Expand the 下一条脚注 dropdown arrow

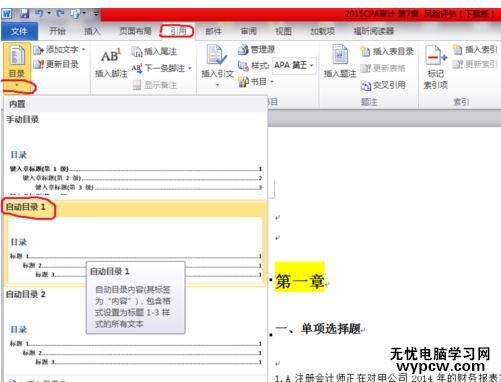[x=190, y=69]
